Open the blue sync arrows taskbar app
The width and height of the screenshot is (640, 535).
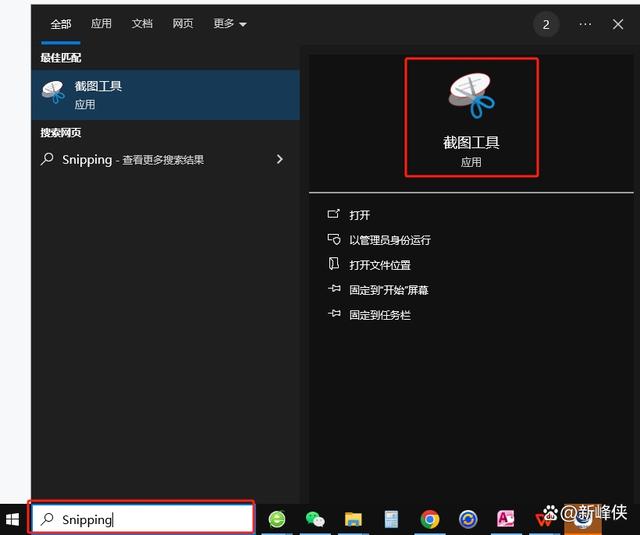point(468,519)
